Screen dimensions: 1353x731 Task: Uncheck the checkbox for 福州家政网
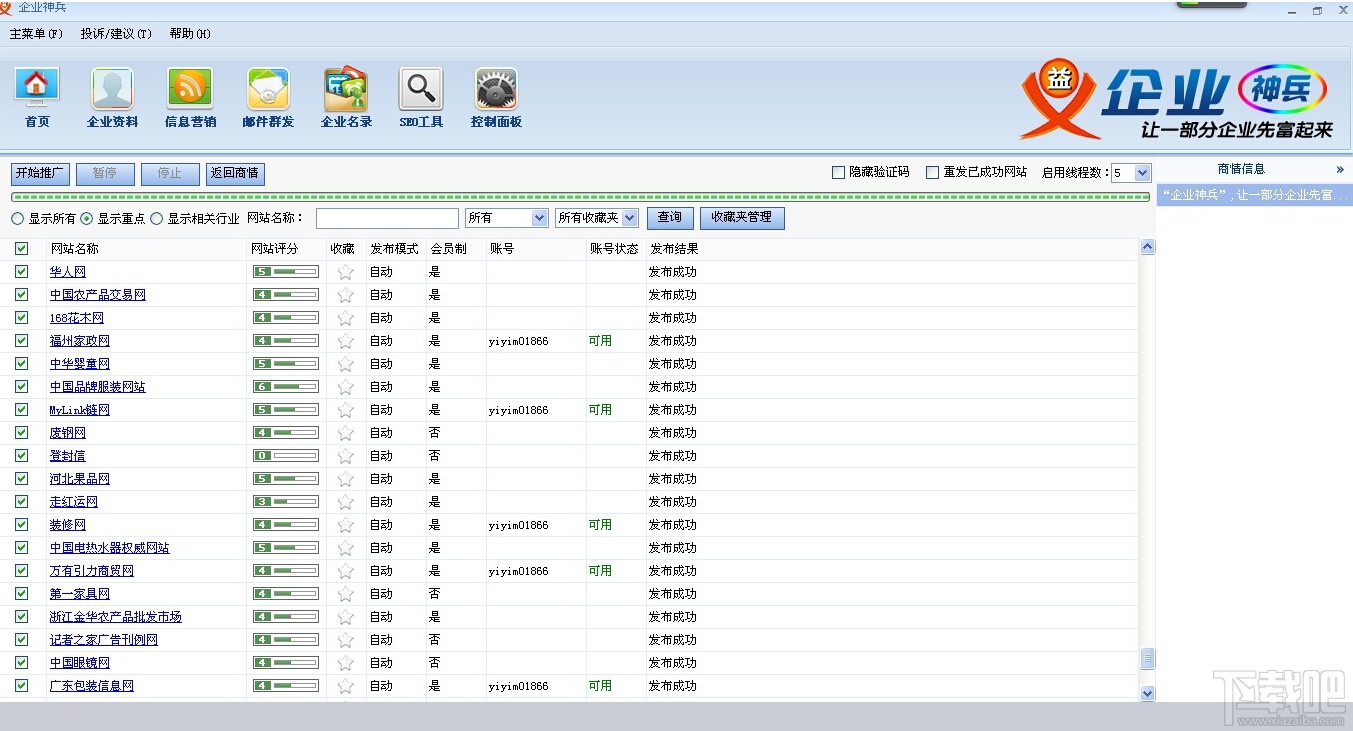[21, 341]
